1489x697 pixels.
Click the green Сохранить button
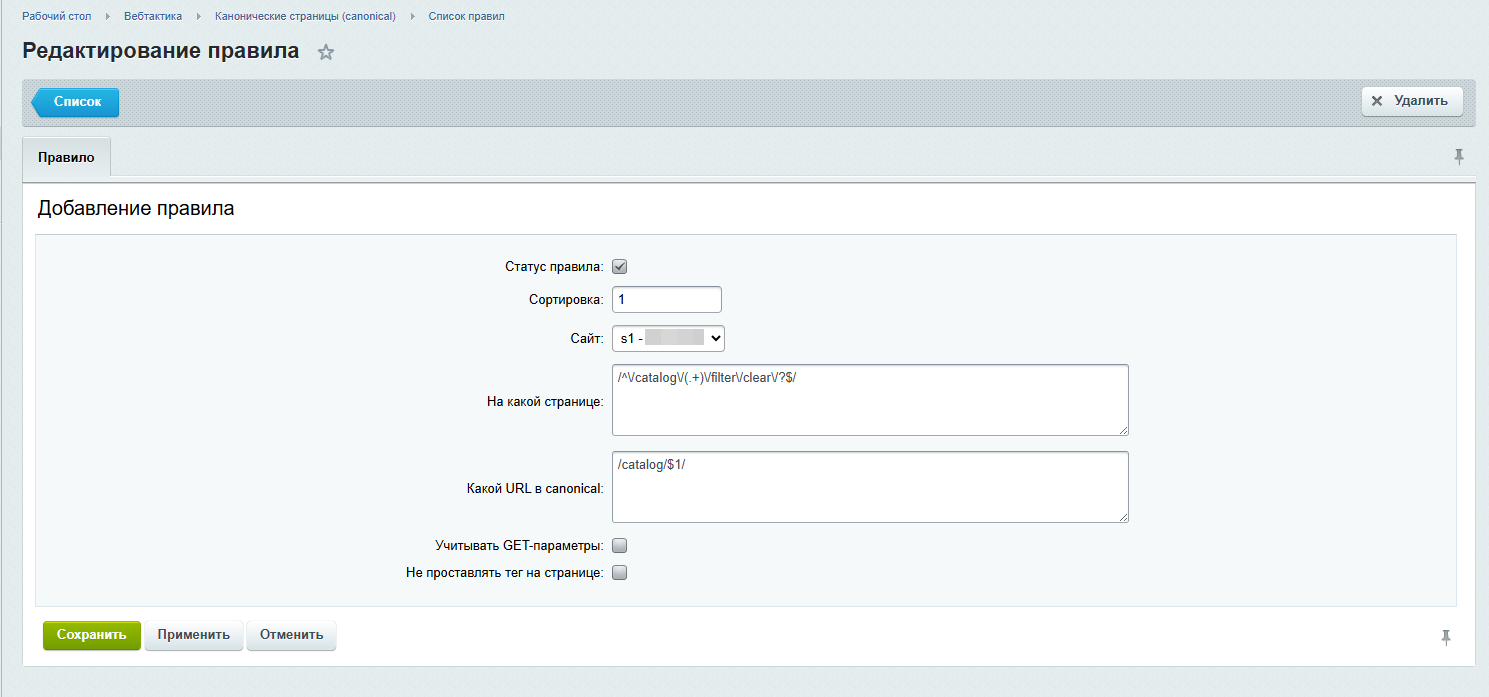(x=91, y=635)
